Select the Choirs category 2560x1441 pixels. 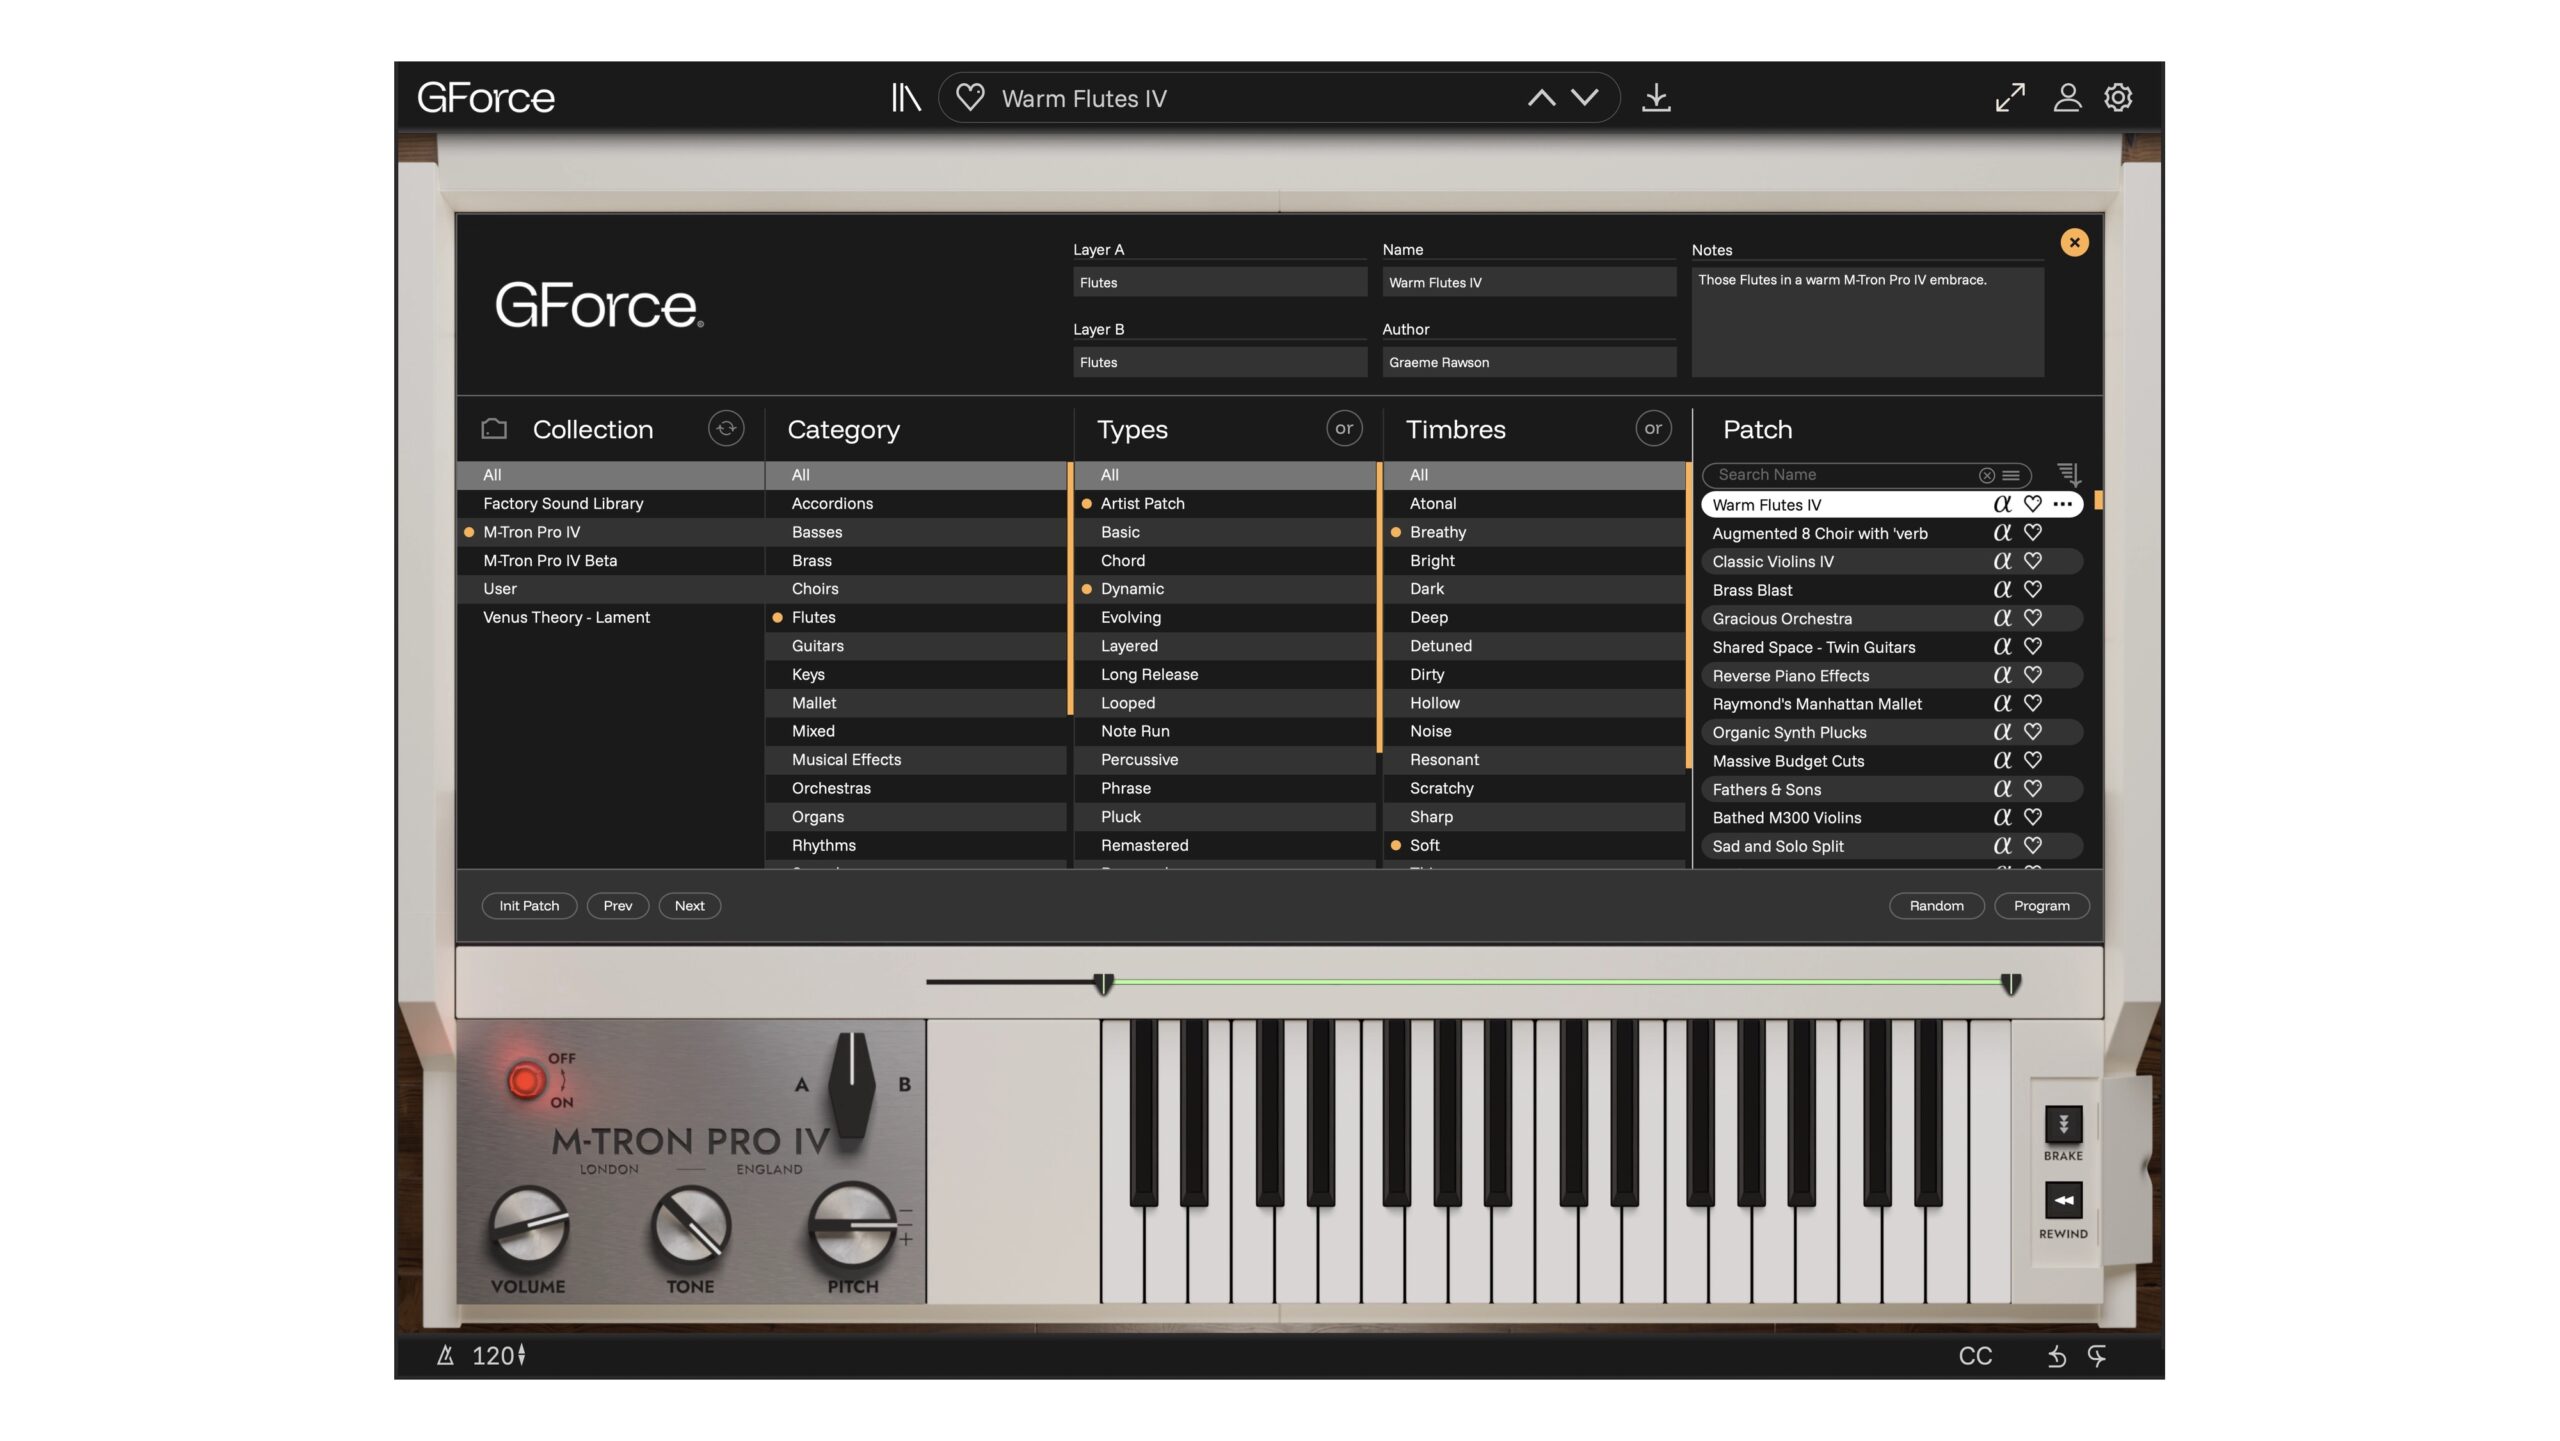(916, 589)
